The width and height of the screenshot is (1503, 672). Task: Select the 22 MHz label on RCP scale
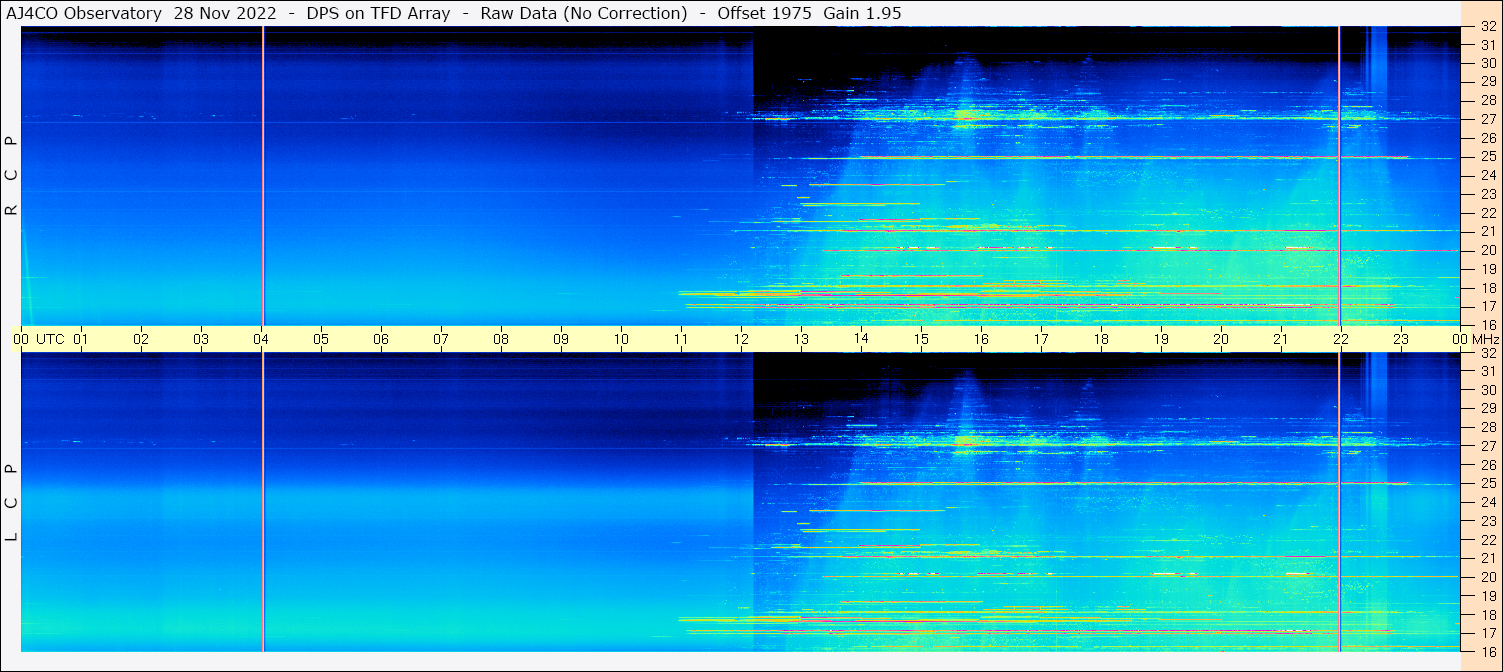coord(1488,213)
